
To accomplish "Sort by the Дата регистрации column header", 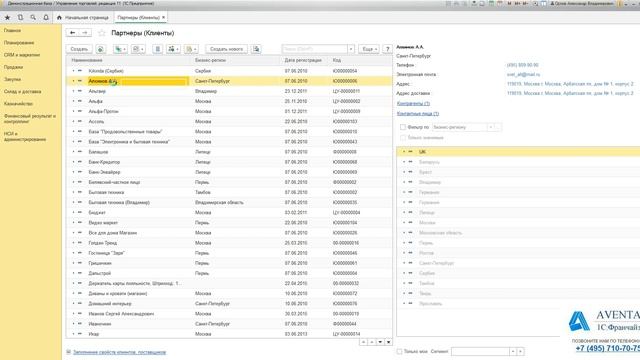I will click(x=303, y=60).
